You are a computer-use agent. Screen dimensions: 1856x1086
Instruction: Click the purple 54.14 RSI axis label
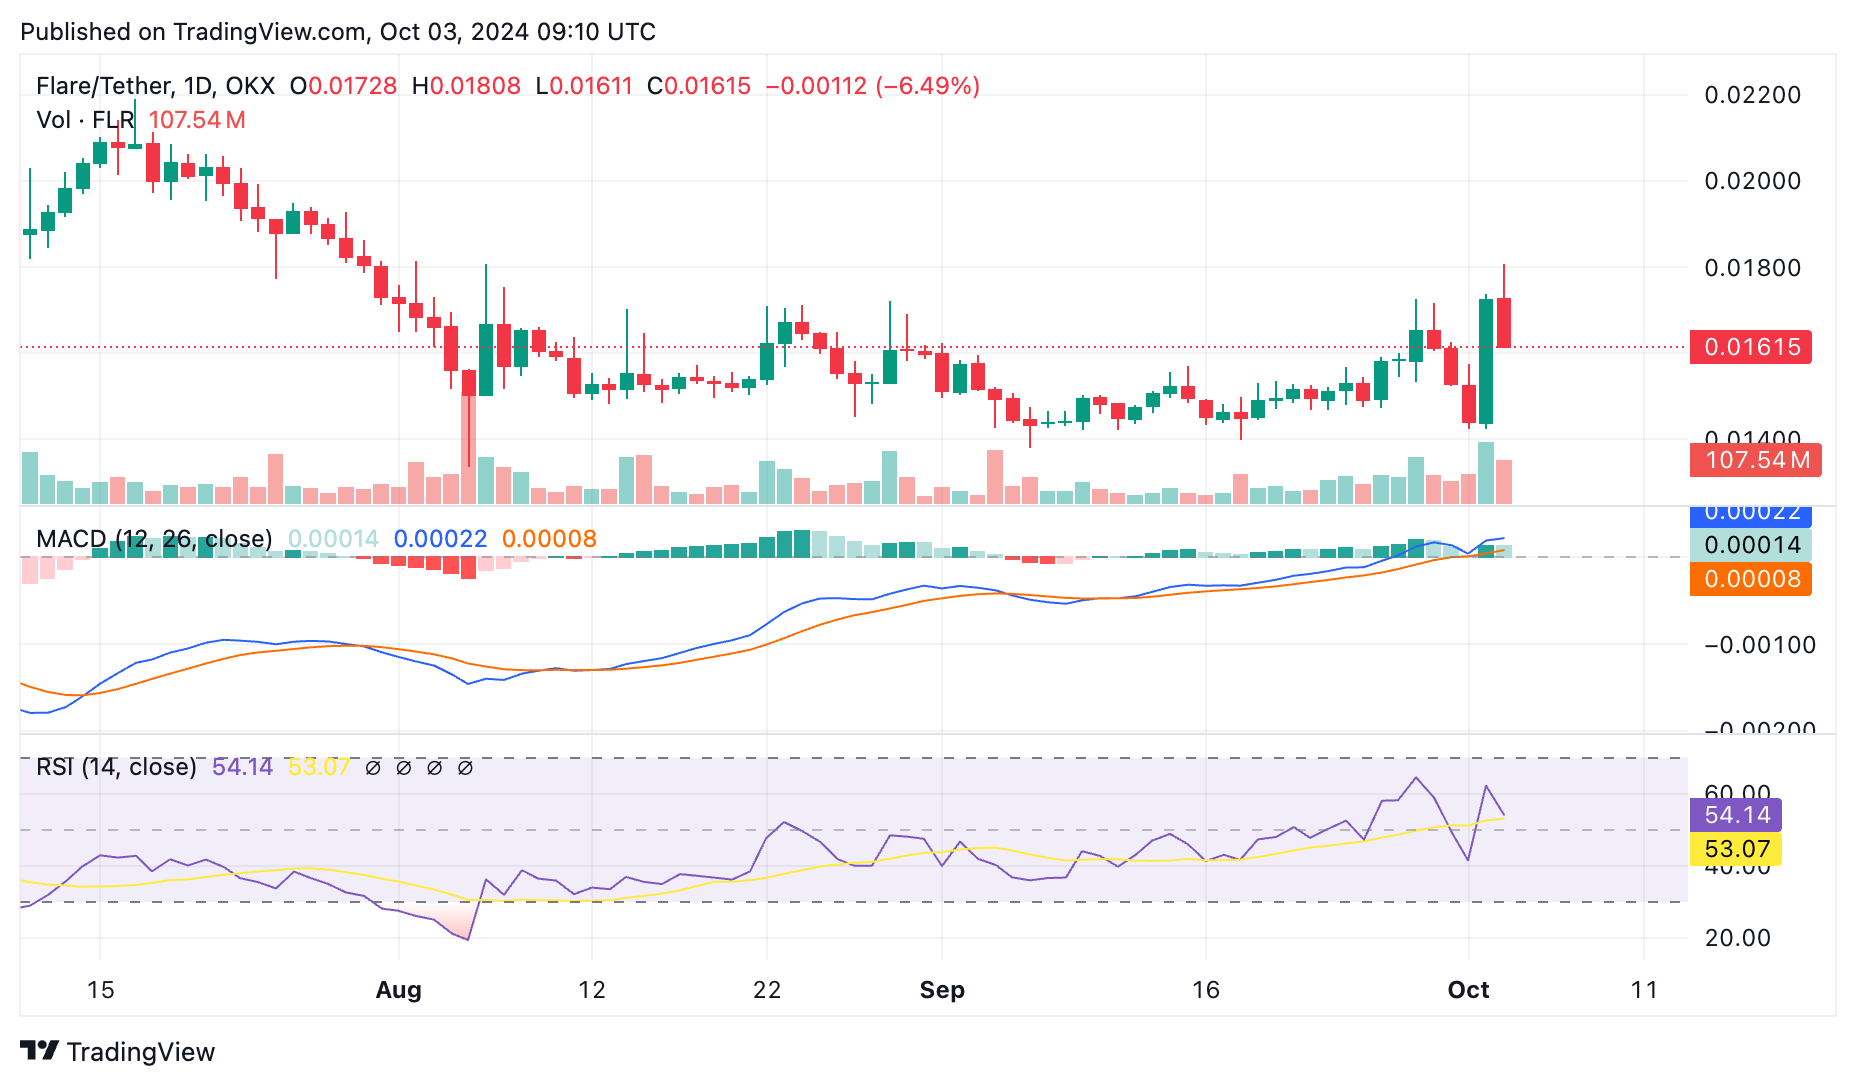point(1736,815)
